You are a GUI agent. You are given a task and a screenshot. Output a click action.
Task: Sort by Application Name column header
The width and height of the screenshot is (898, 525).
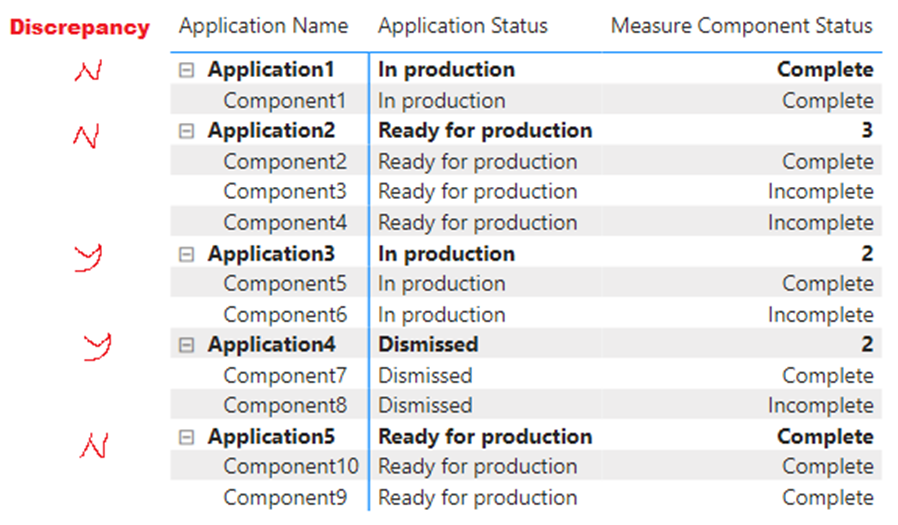(x=263, y=26)
